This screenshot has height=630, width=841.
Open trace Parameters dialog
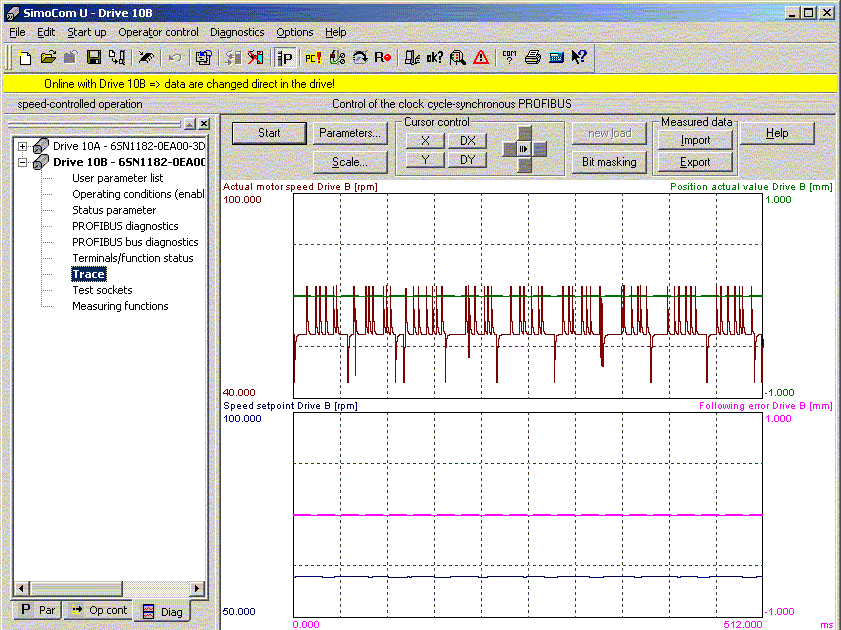[350, 133]
